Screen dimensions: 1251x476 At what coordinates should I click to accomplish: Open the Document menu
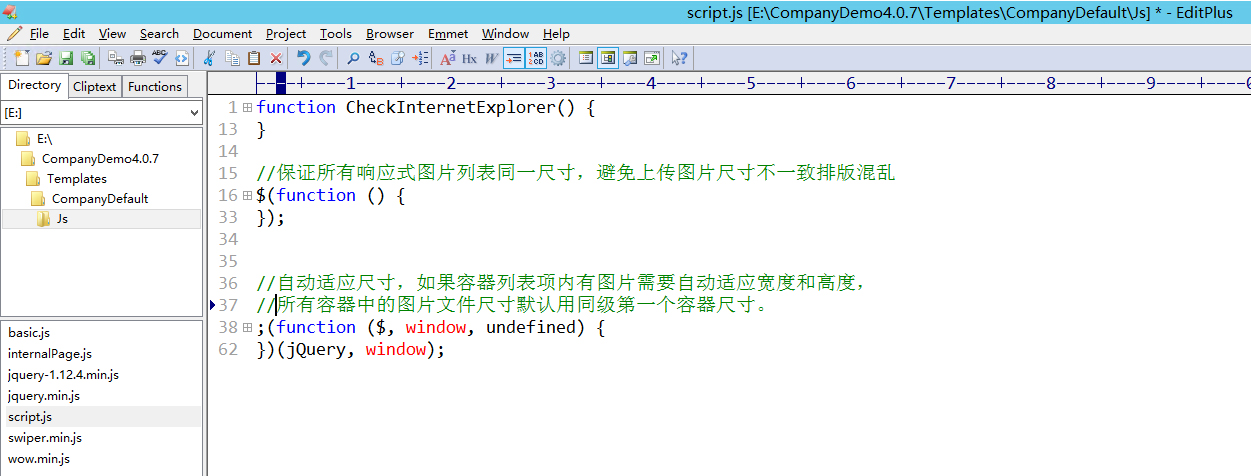223,34
